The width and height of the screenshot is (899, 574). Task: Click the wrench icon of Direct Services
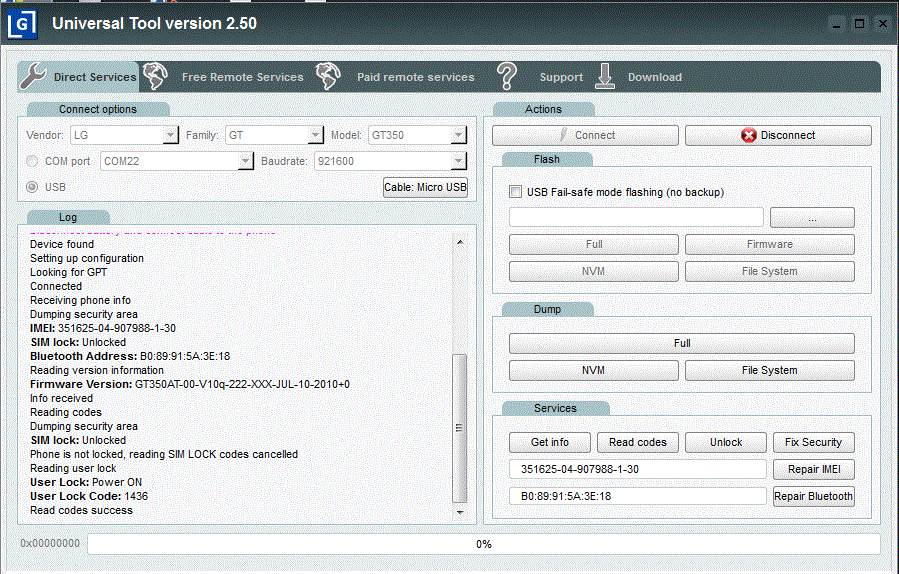(x=33, y=76)
